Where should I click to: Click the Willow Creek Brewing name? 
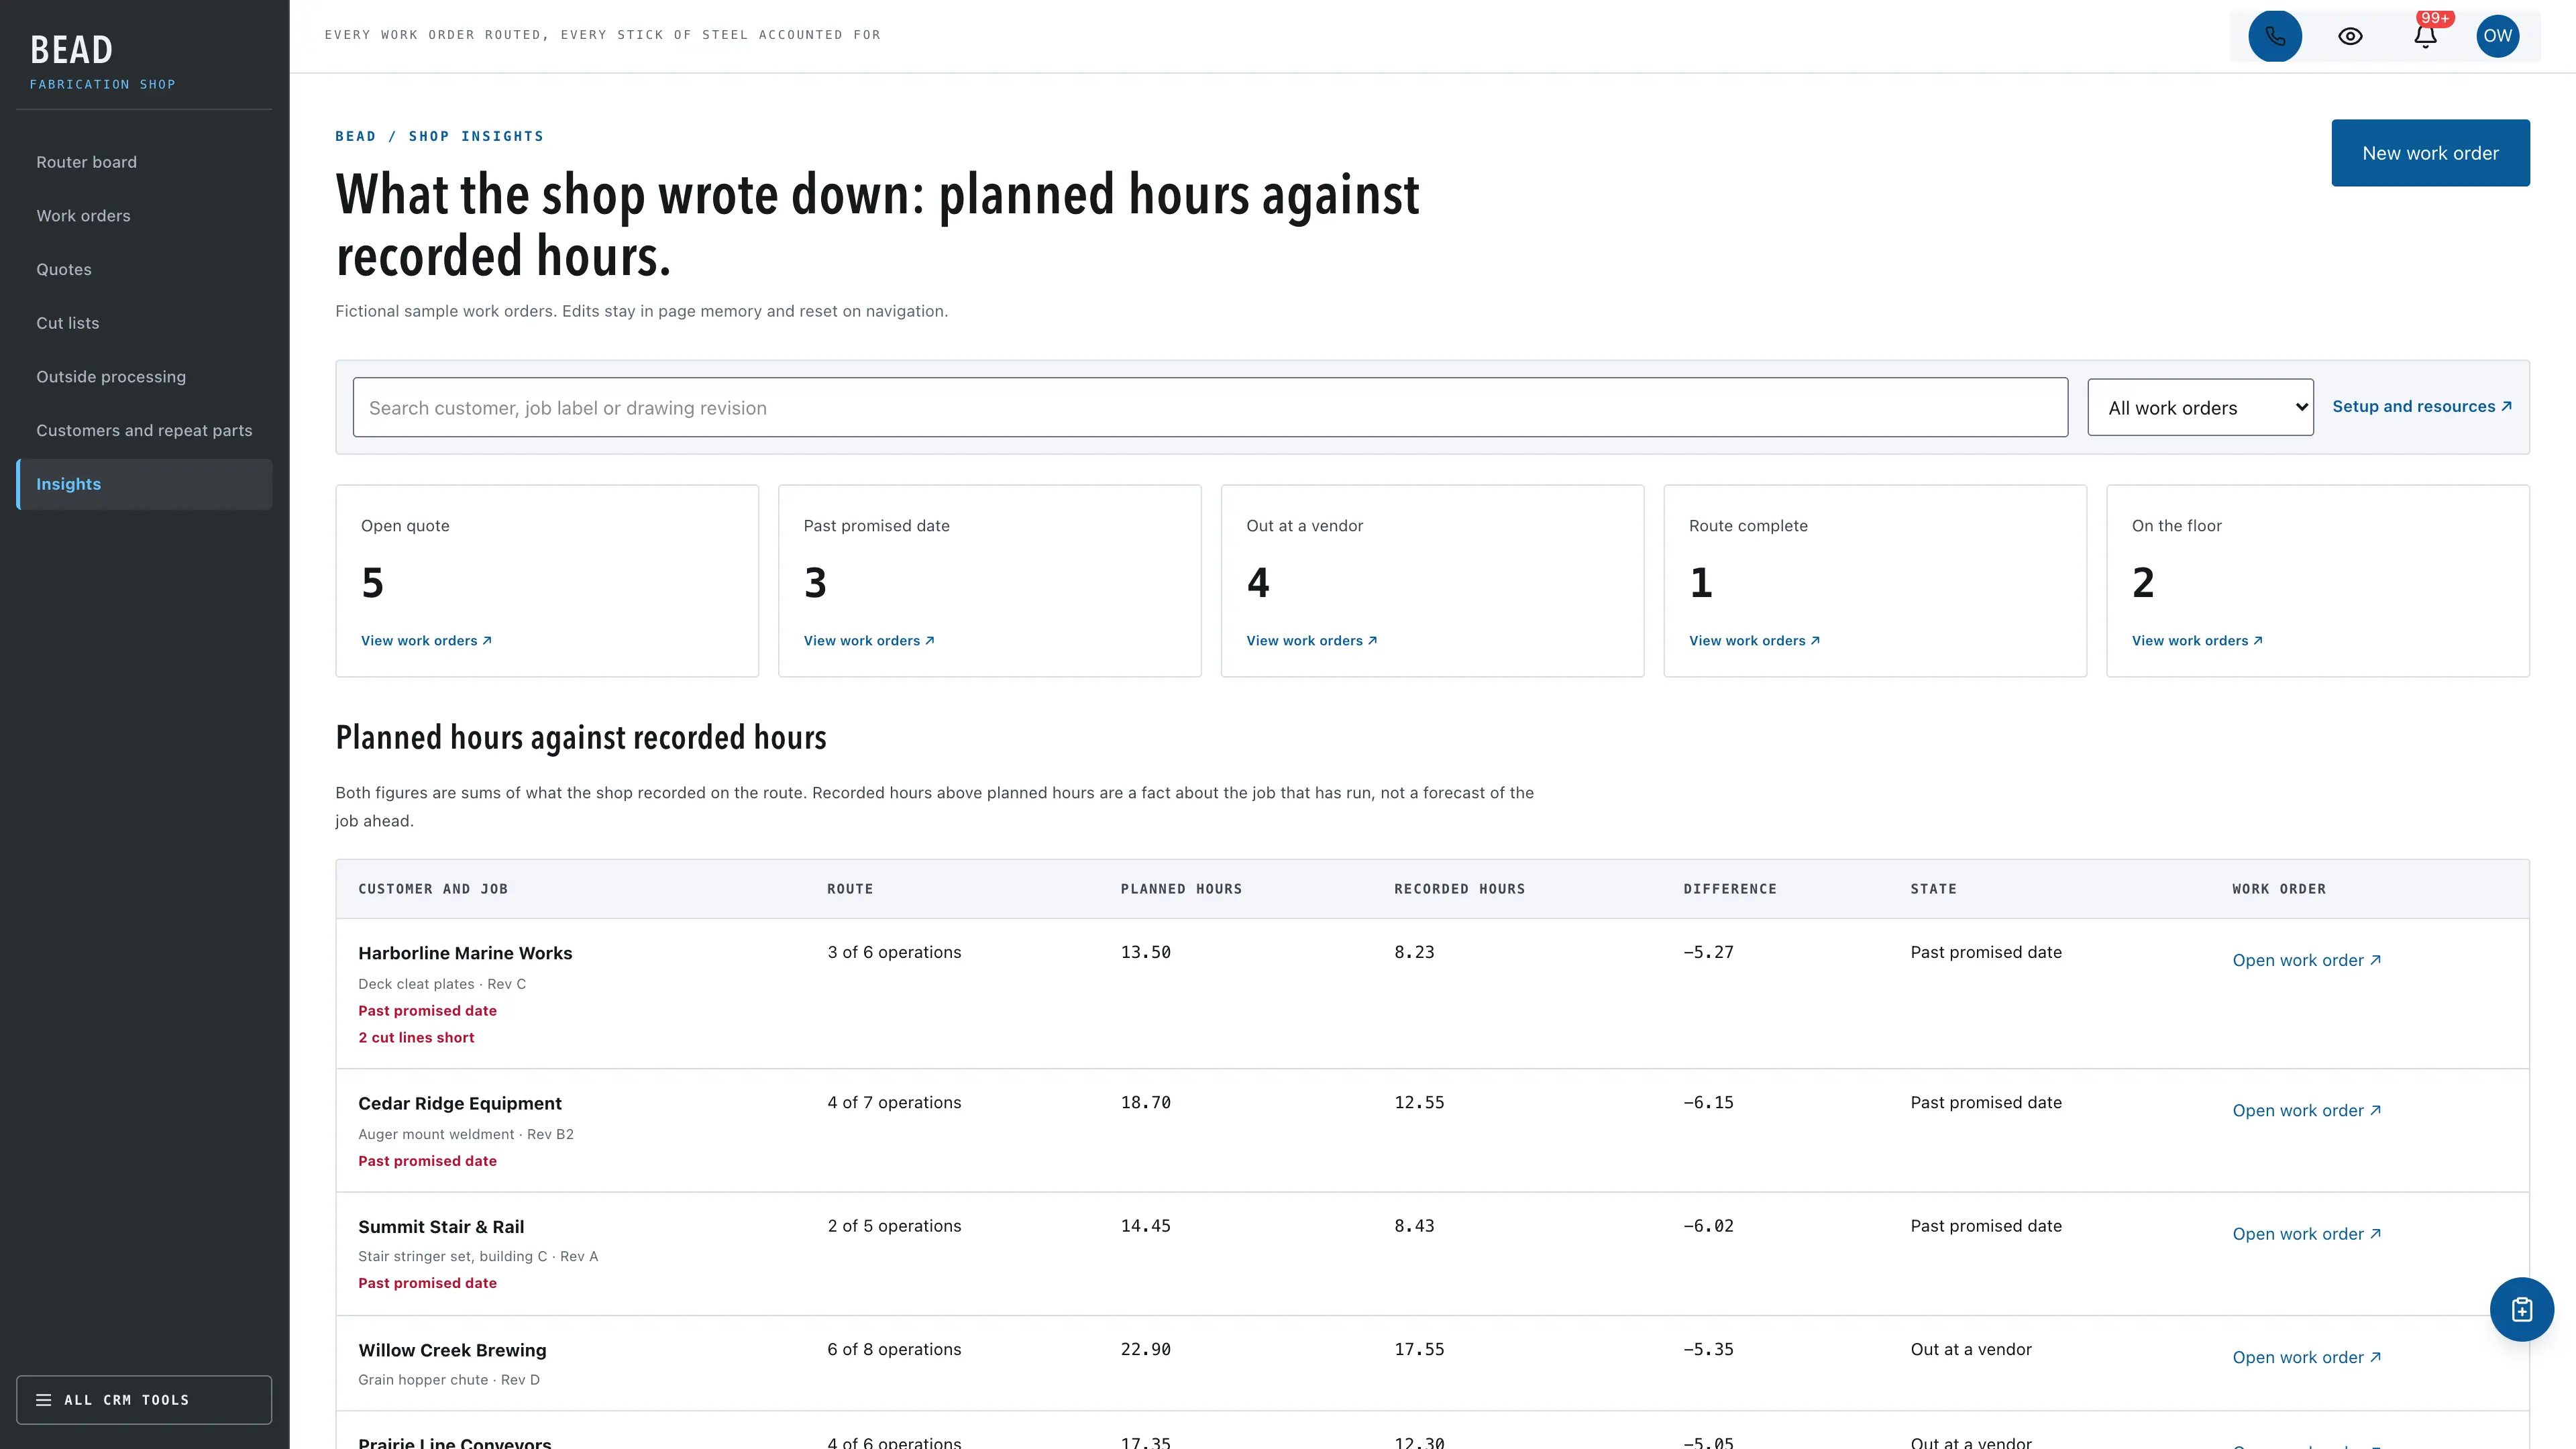452,1350
